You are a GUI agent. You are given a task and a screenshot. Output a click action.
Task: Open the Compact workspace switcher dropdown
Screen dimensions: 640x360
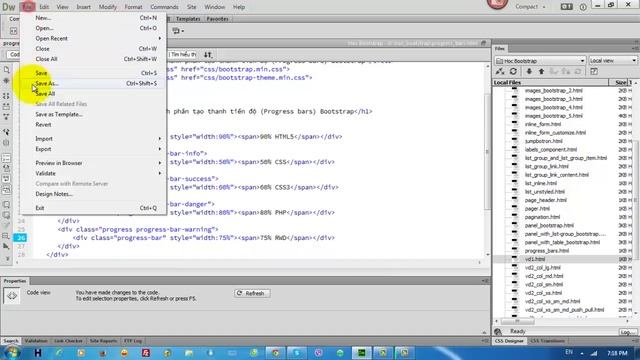[530, 7]
